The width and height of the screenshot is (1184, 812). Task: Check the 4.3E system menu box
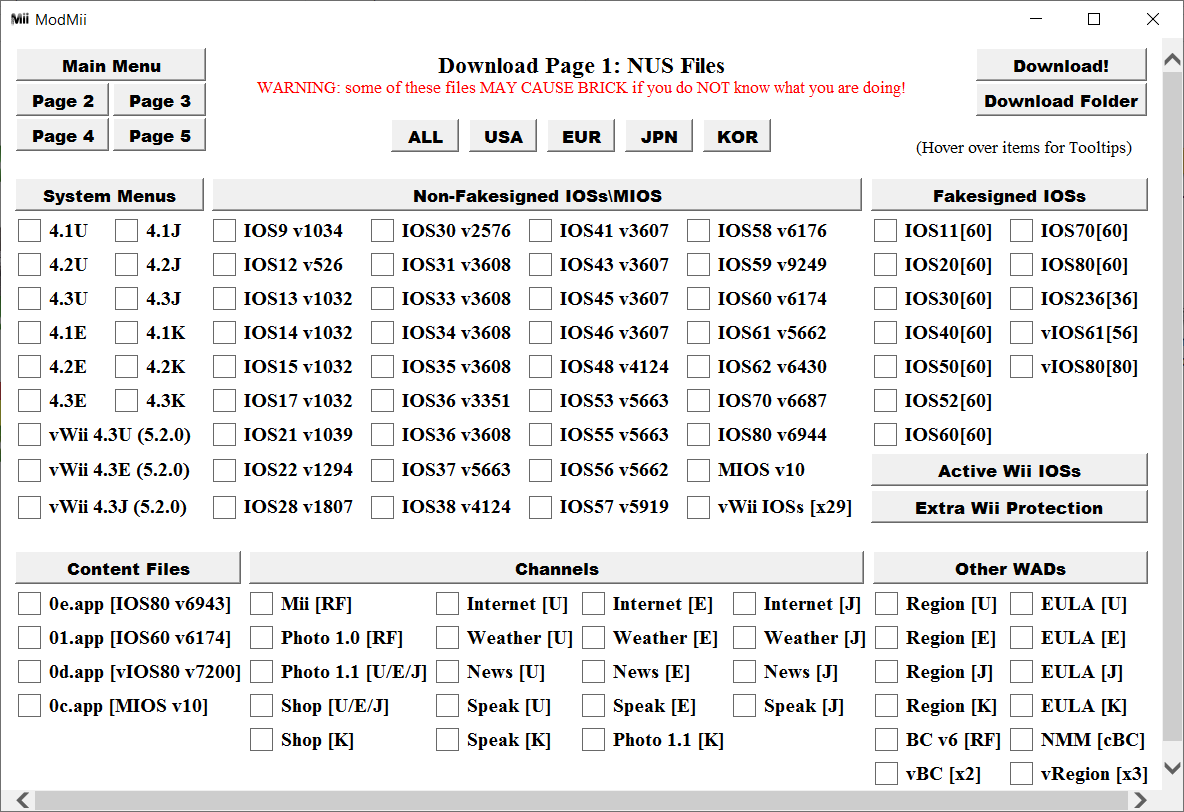coord(29,400)
